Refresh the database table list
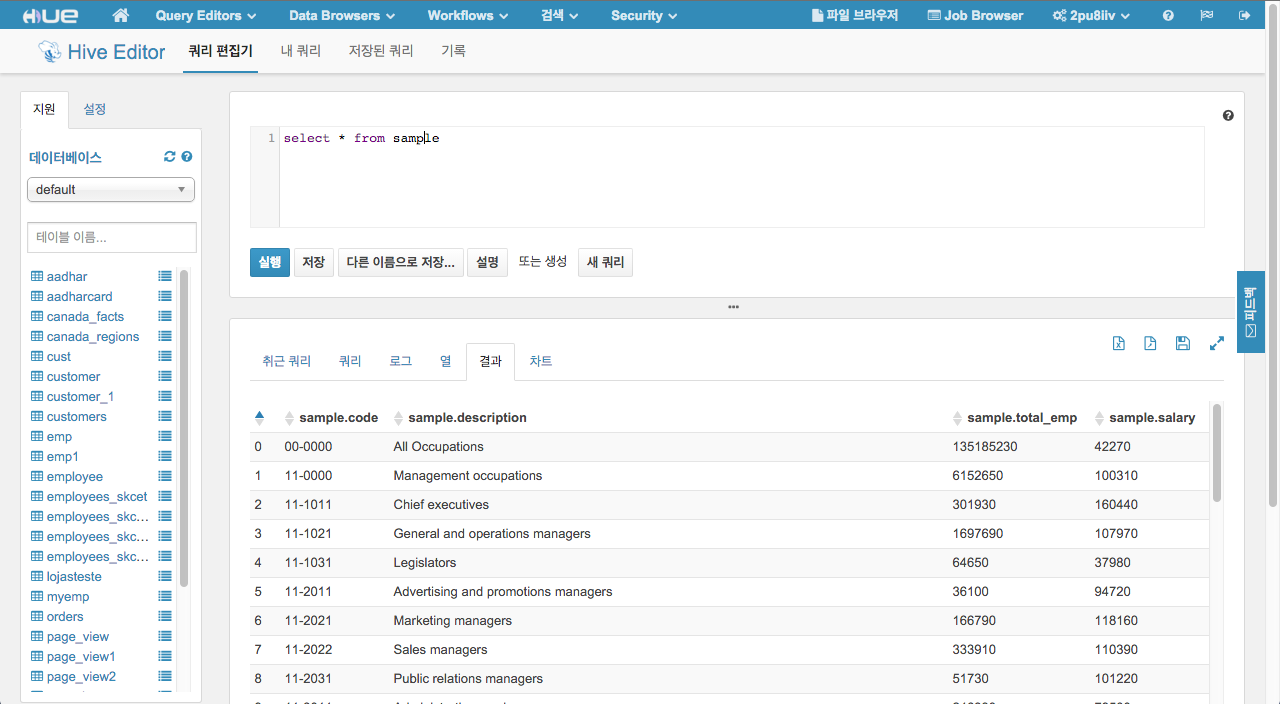Image resolution: width=1280 pixels, height=704 pixels. 170,157
